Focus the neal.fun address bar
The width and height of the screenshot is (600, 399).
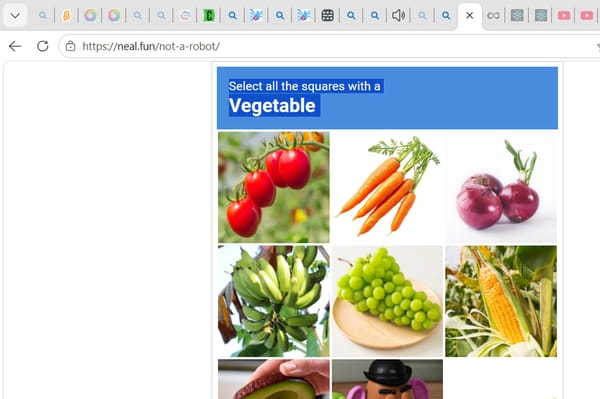click(x=329, y=46)
